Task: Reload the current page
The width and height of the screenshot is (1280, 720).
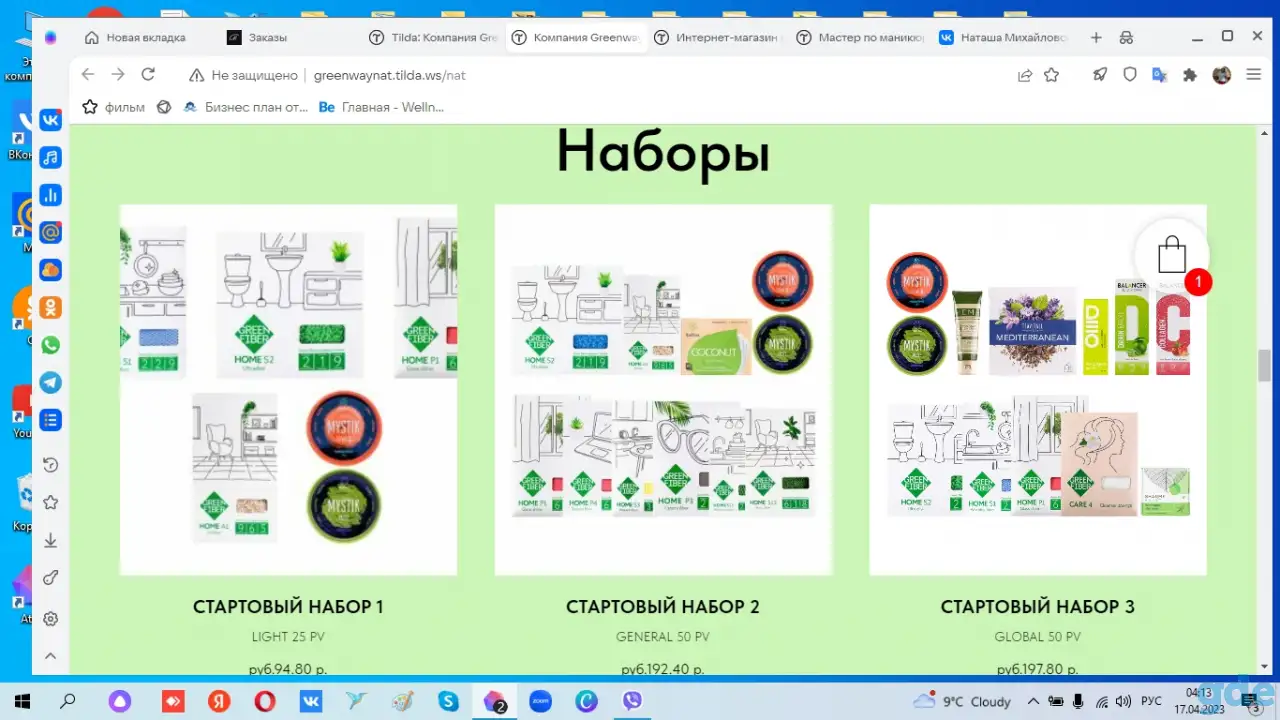Action: point(148,75)
